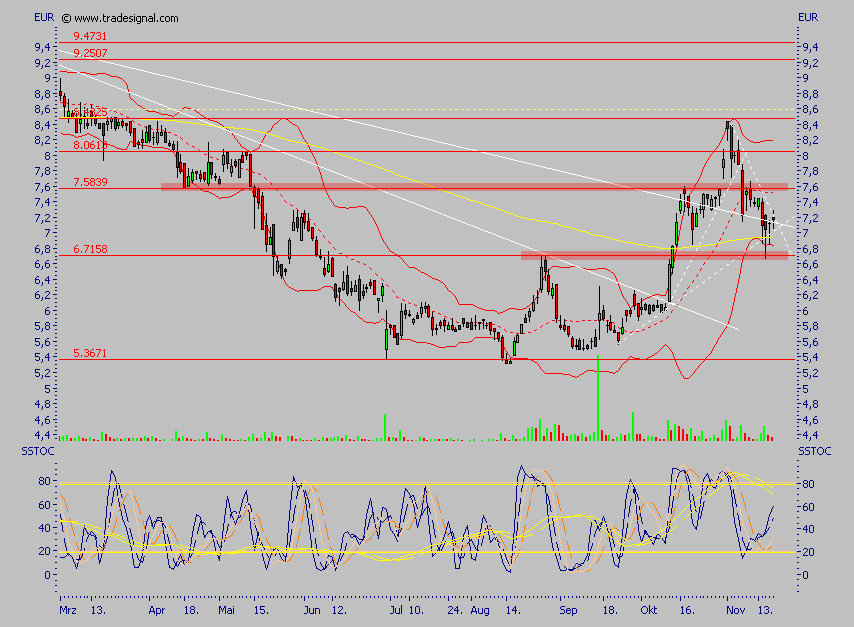Click the short red support zone near 6.7158
Image resolution: width=854 pixels, height=627 pixels.
click(654, 255)
